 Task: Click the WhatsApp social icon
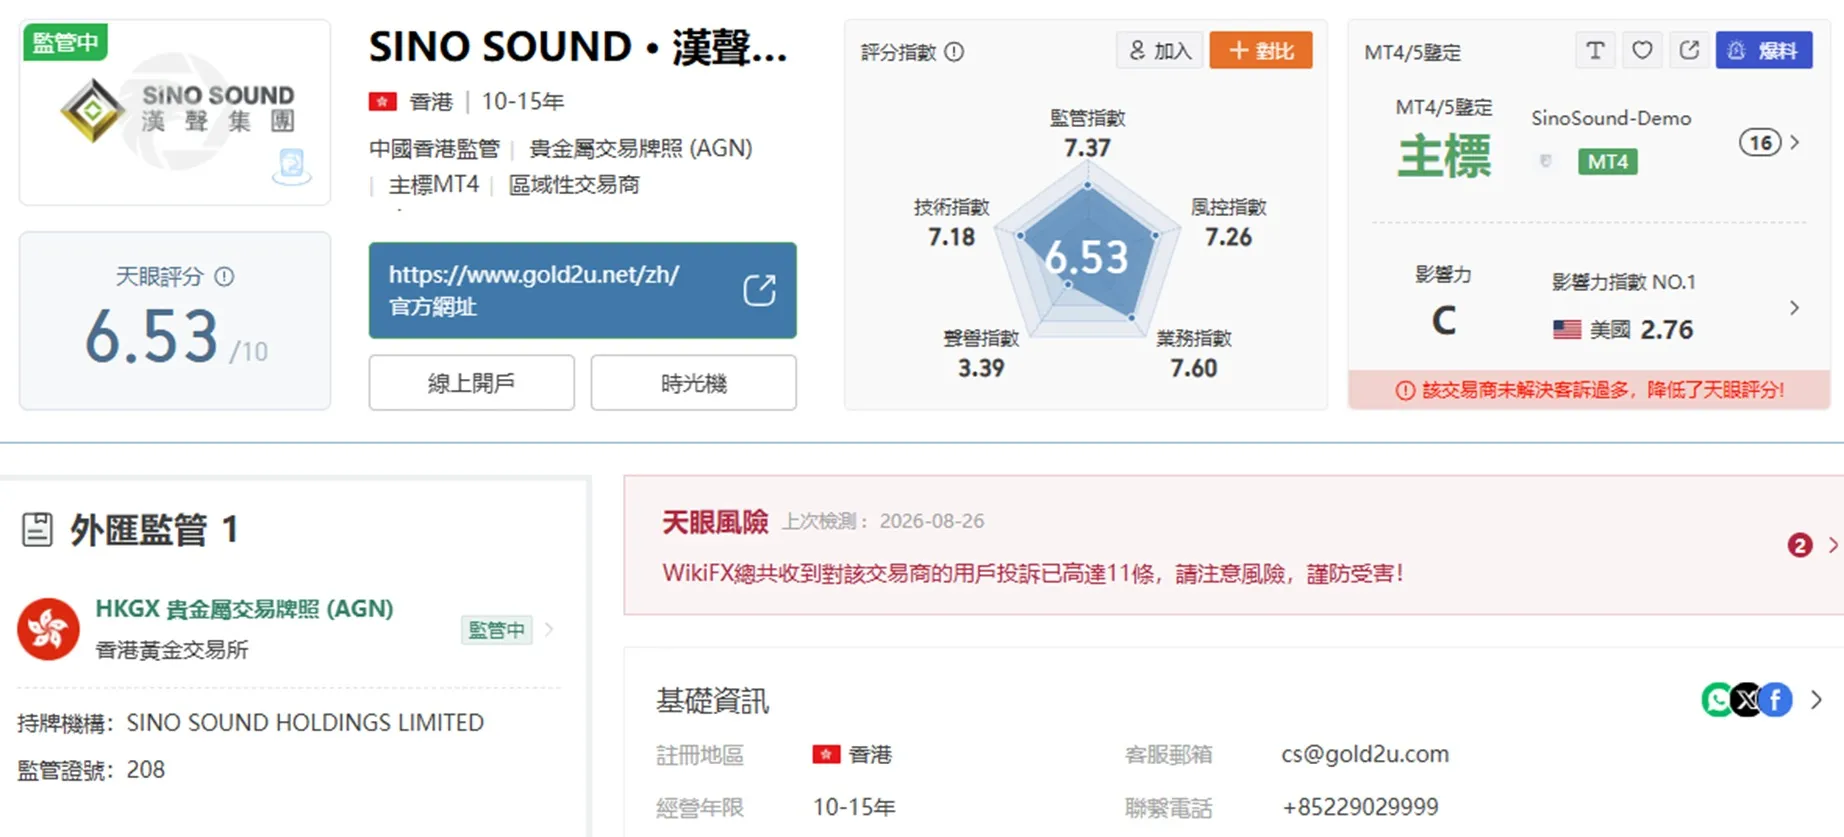[1718, 700]
